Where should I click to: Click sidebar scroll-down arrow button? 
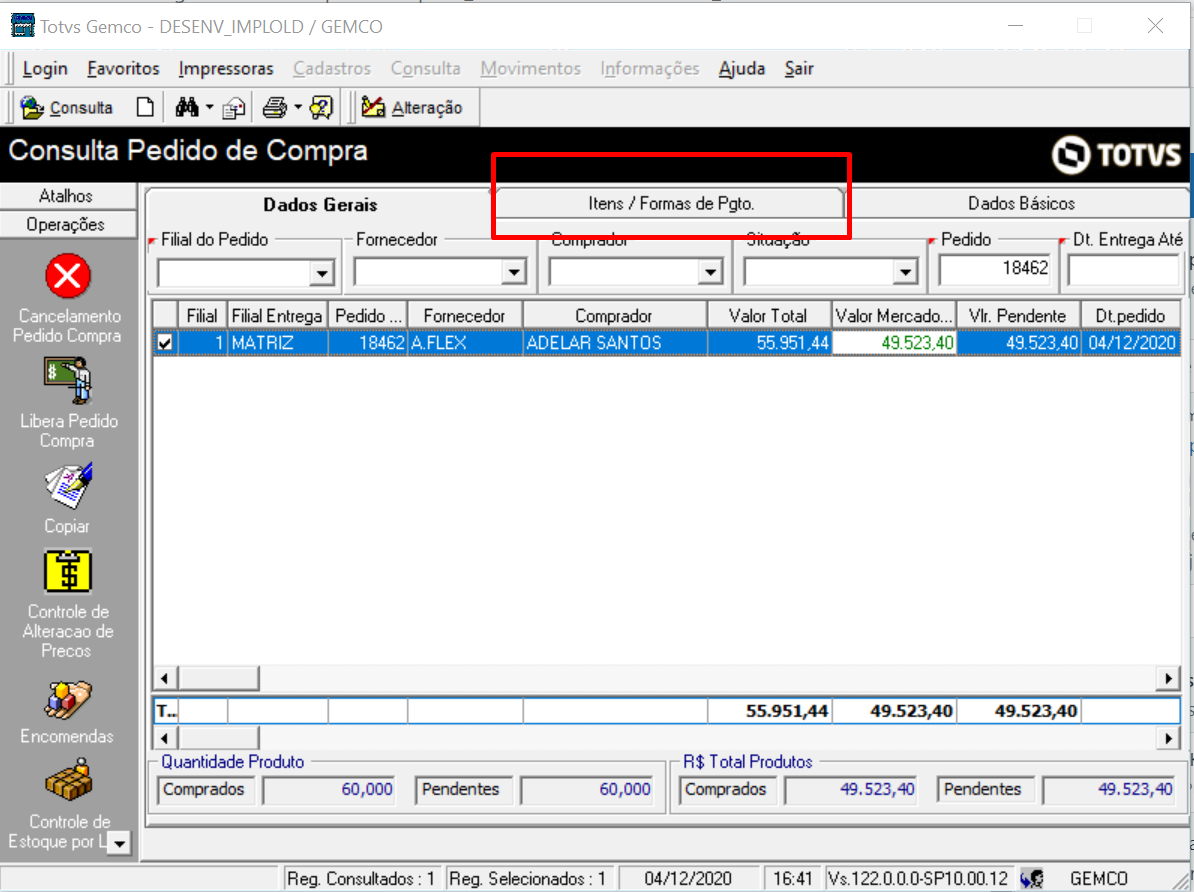click(120, 842)
